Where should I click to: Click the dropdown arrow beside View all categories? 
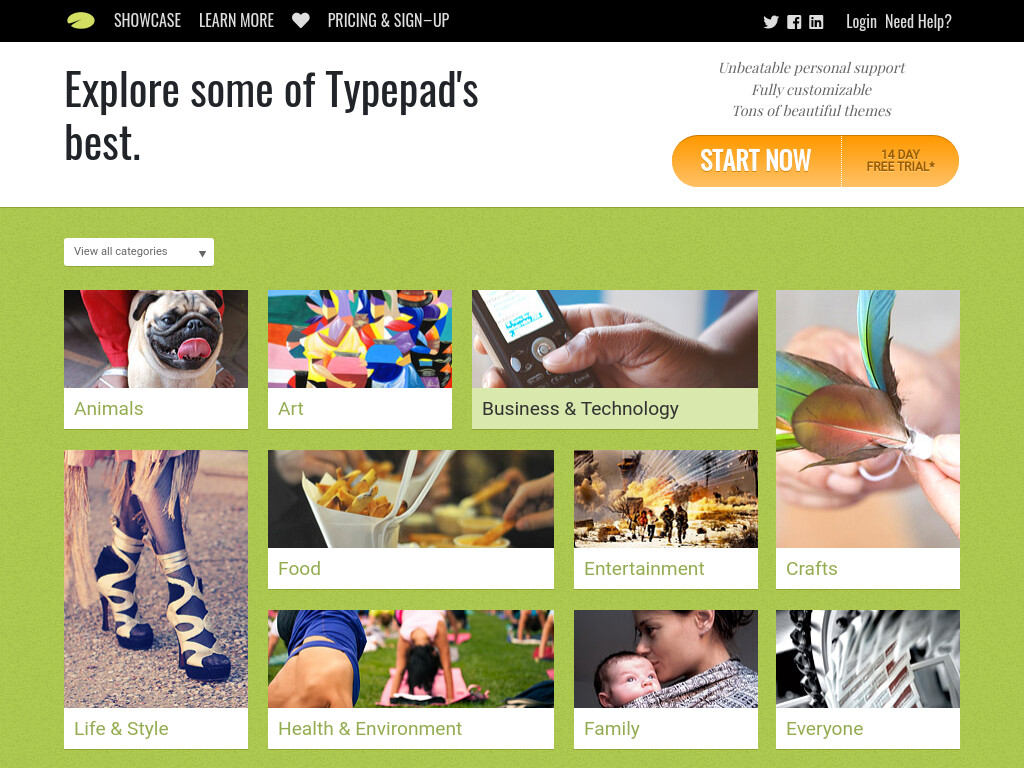(202, 253)
